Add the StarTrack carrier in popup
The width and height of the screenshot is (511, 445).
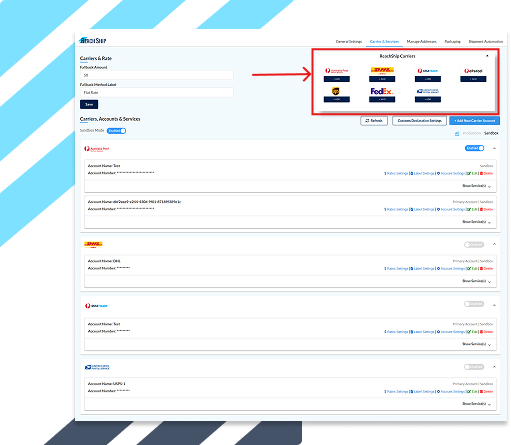click(x=428, y=79)
